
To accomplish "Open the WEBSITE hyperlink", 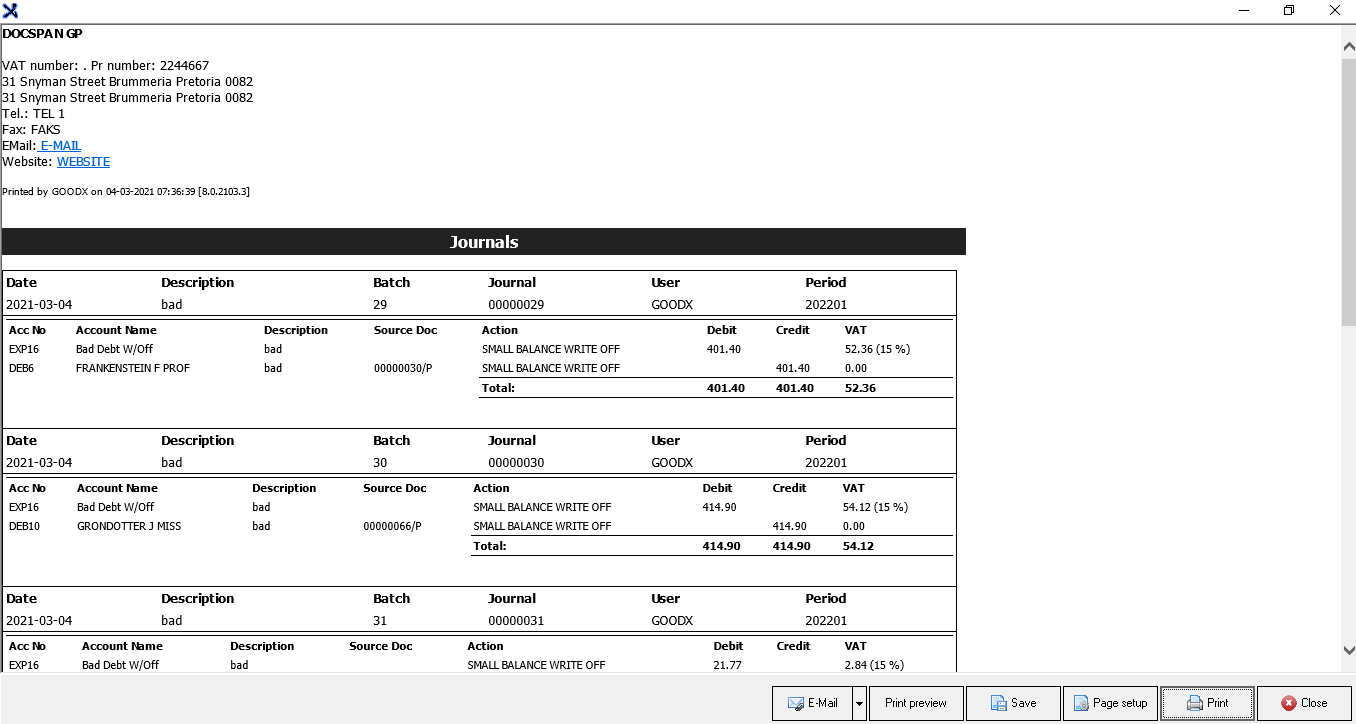I will coord(83,162).
